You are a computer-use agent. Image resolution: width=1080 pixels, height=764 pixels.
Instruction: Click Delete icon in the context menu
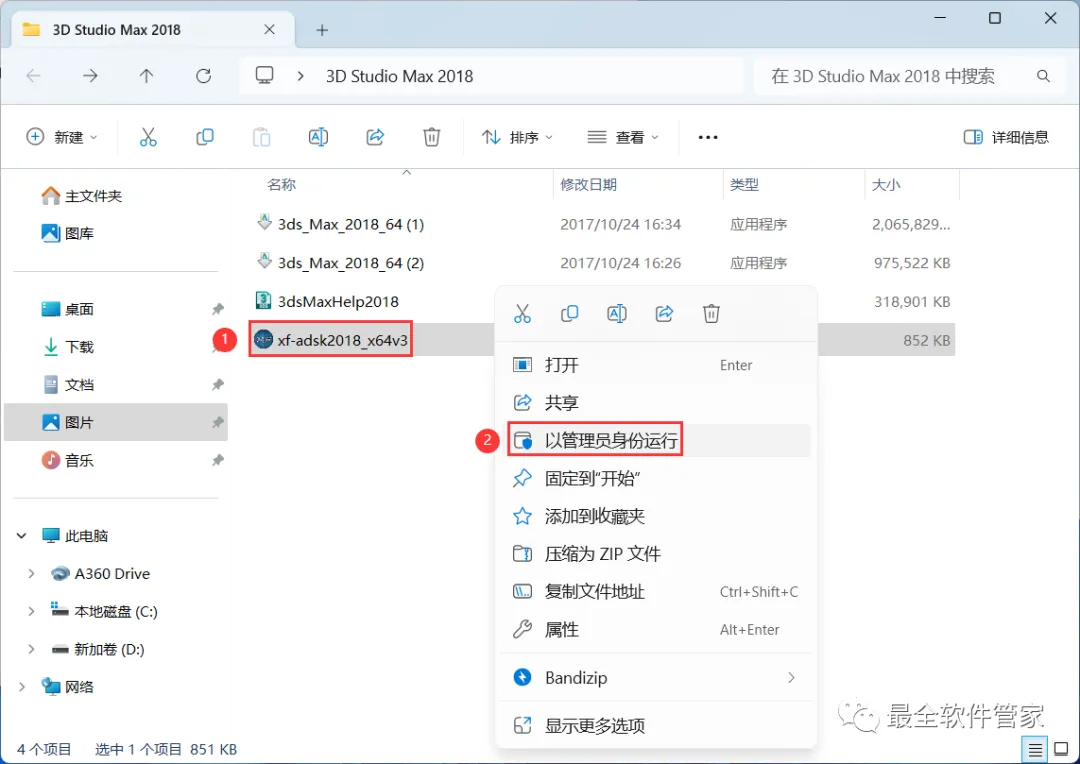pyautogui.click(x=711, y=314)
